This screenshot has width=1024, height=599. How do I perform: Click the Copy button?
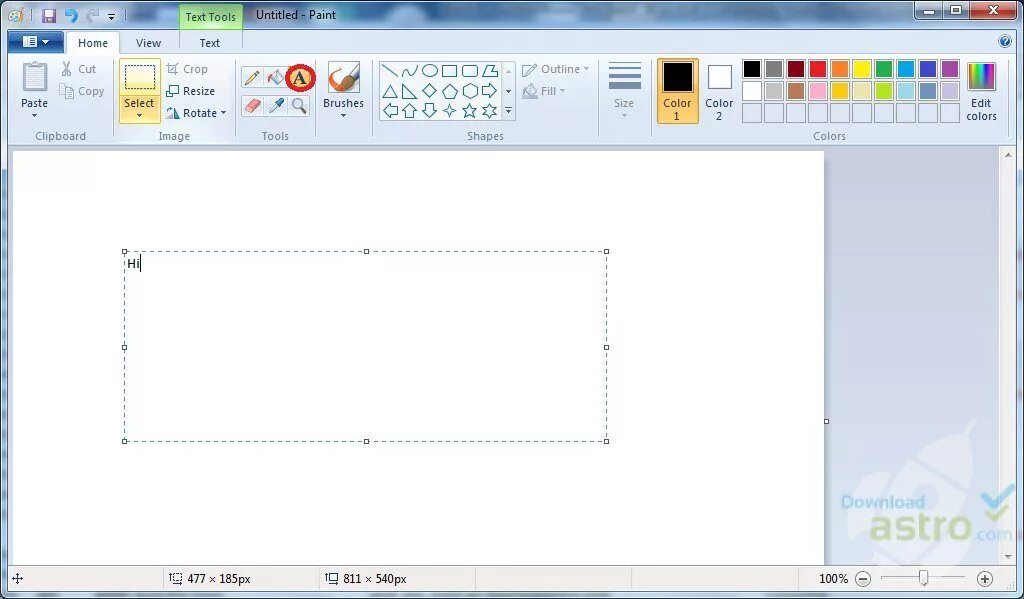coord(82,91)
